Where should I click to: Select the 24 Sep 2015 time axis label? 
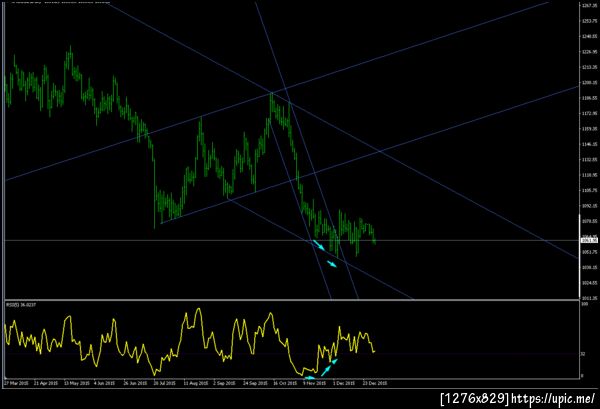[255, 383]
